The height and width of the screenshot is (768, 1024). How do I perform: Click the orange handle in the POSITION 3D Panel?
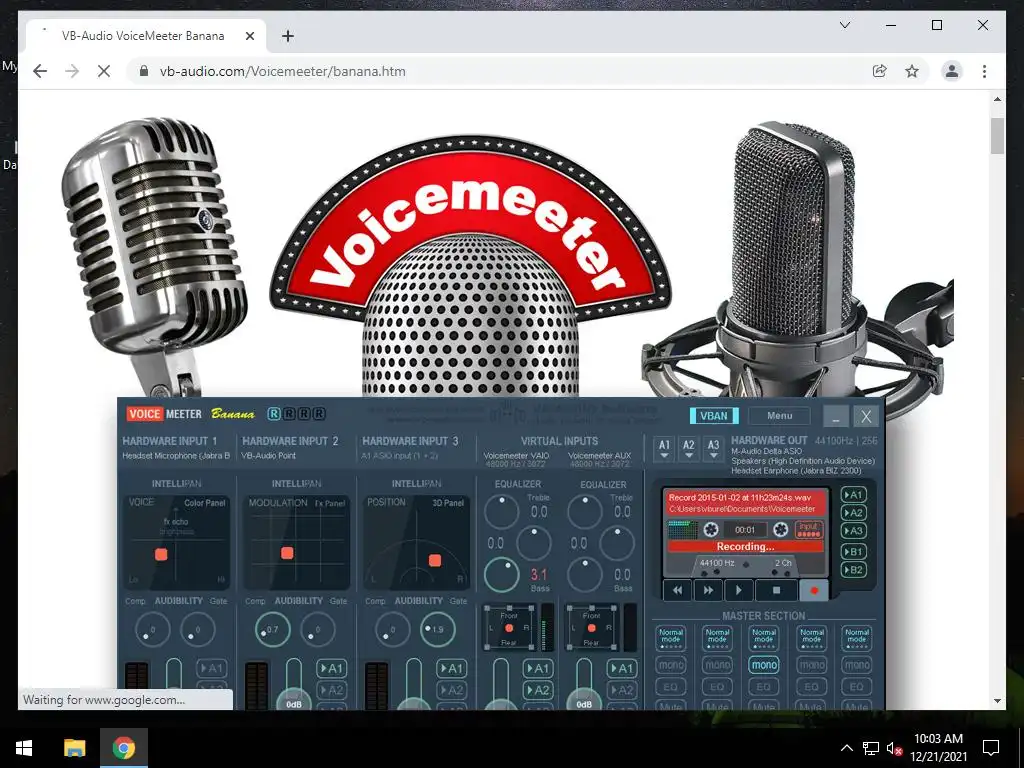coord(435,560)
